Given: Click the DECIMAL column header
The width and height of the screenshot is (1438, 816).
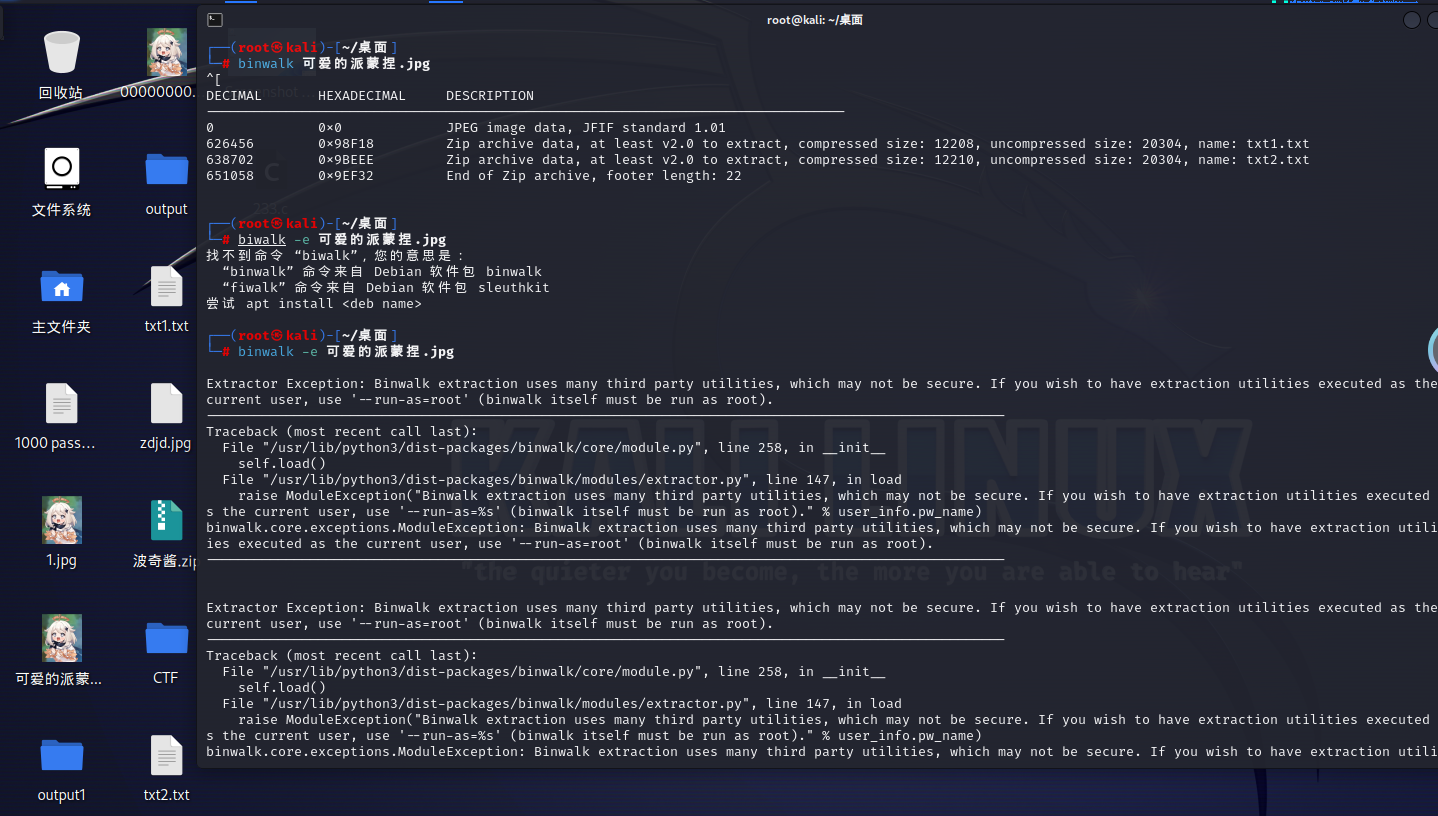Looking at the screenshot, I should [x=234, y=96].
